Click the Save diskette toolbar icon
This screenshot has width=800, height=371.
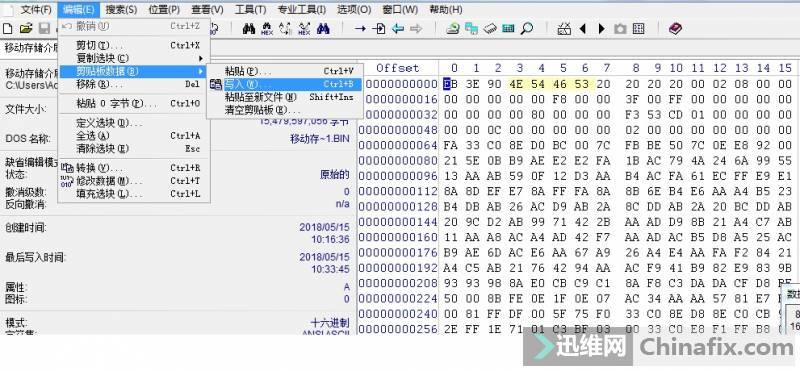(44, 29)
